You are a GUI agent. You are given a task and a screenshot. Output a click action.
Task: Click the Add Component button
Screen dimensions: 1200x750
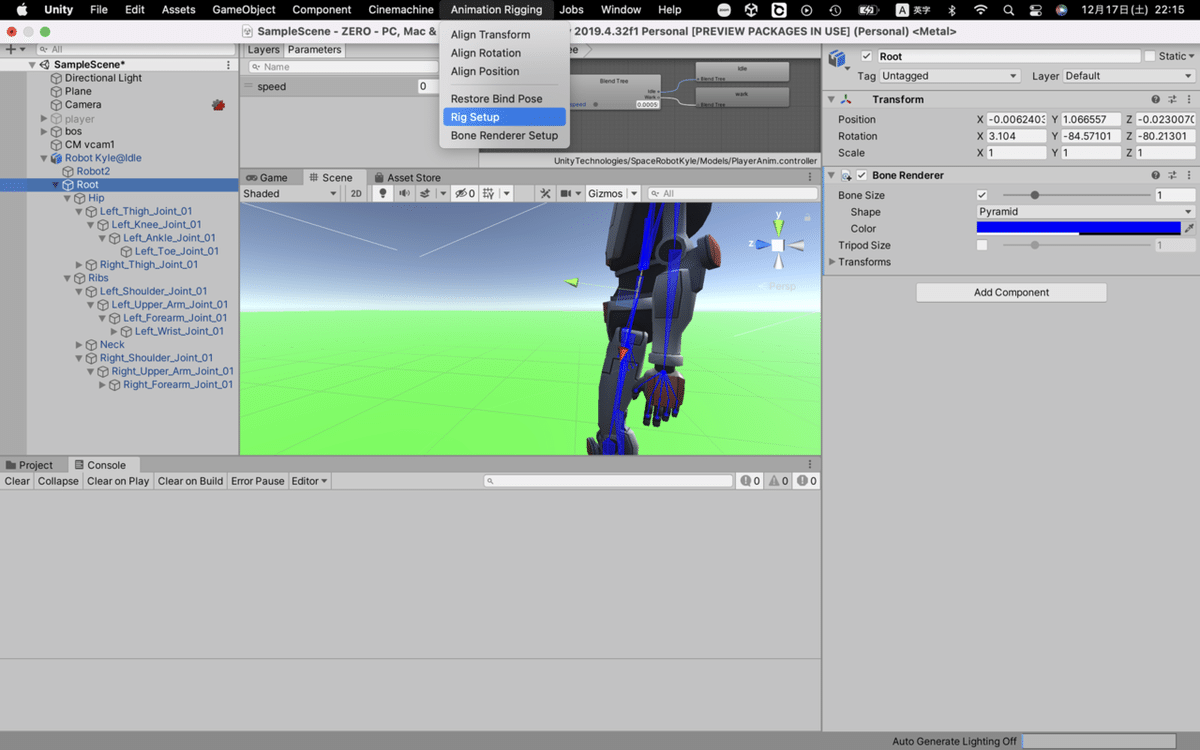[1010, 292]
